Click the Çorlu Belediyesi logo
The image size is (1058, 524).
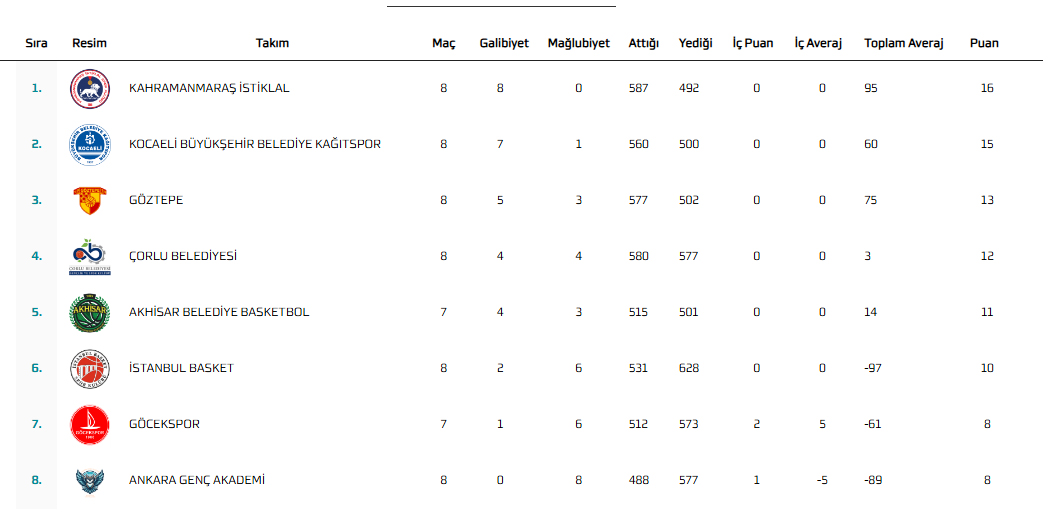[x=90, y=256]
